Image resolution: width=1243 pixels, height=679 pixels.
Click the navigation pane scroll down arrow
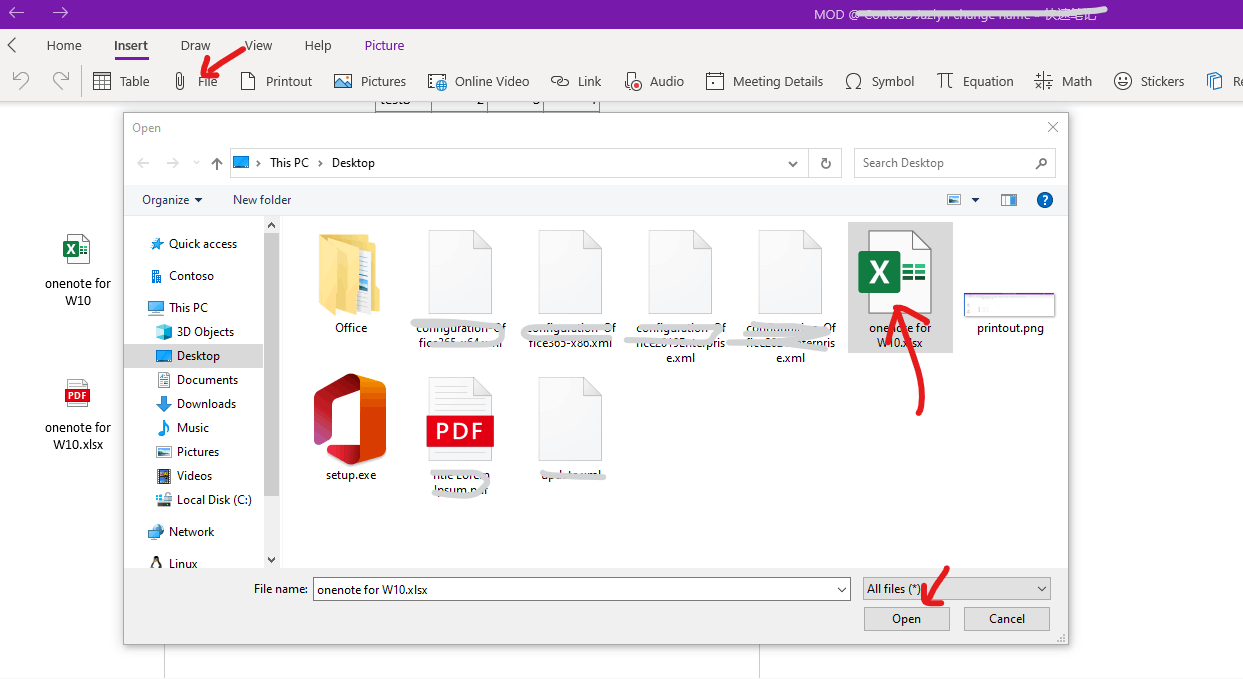click(271, 561)
